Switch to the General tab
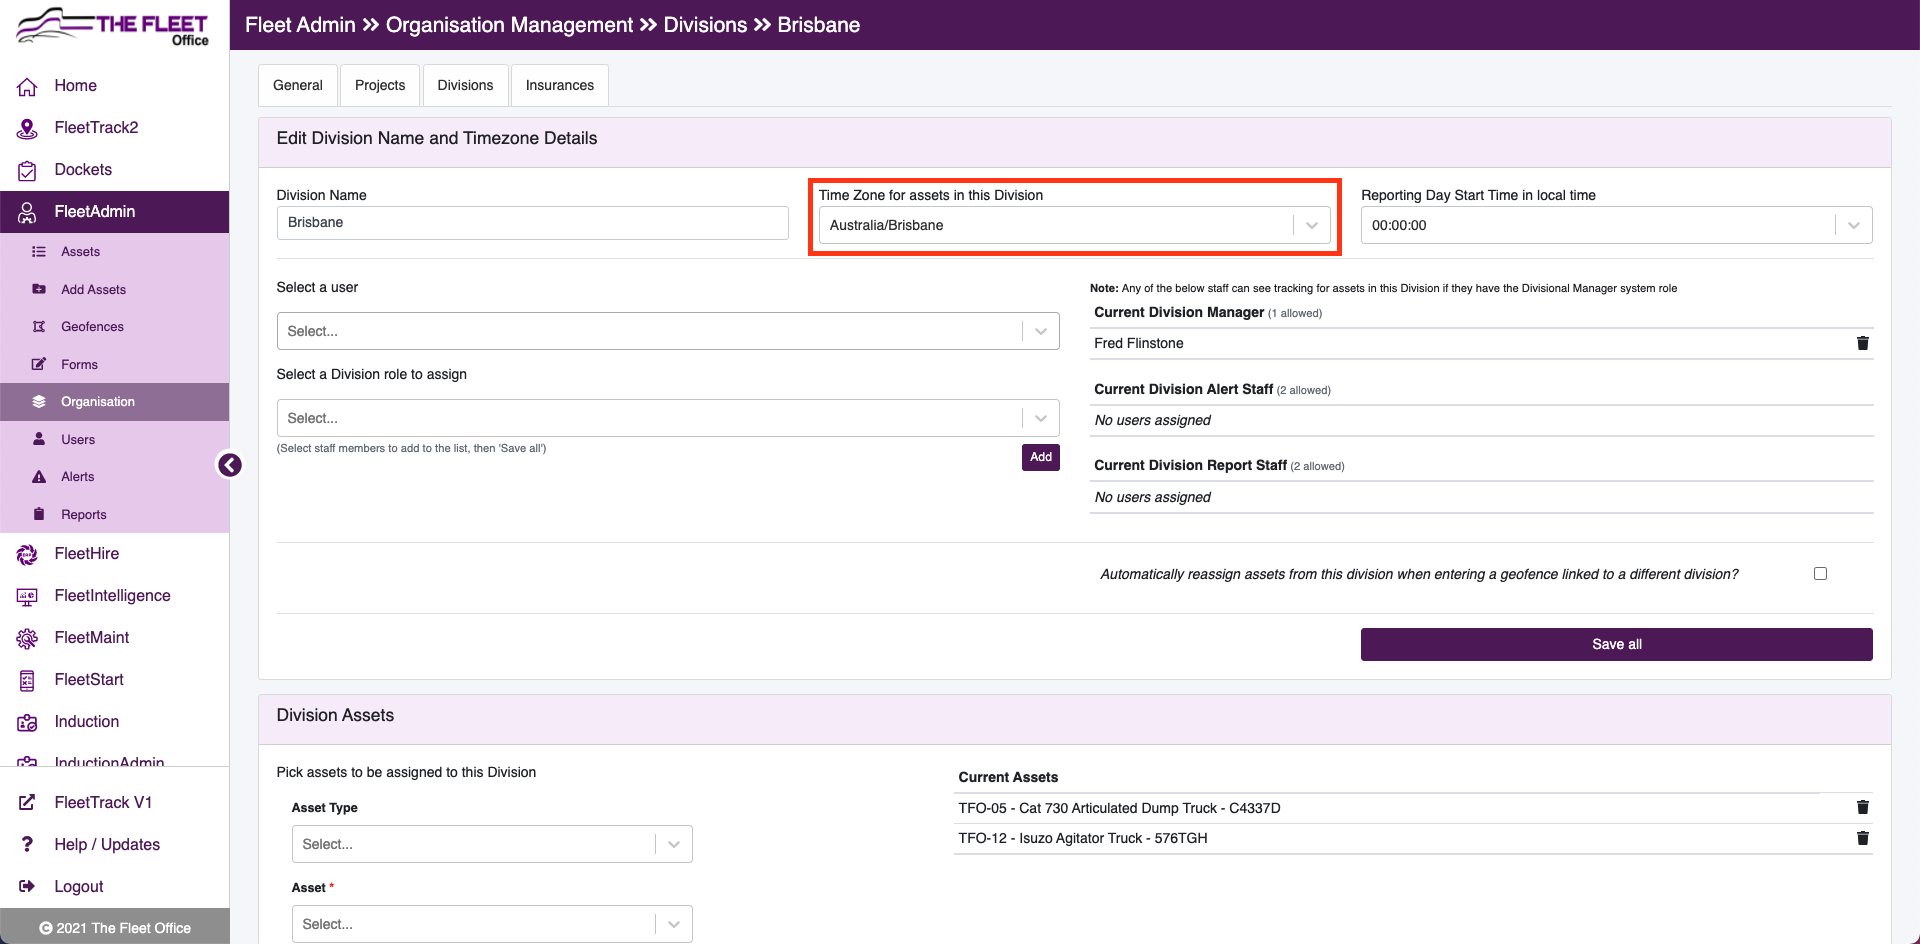The width and height of the screenshot is (1920, 944). tap(298, 85)
